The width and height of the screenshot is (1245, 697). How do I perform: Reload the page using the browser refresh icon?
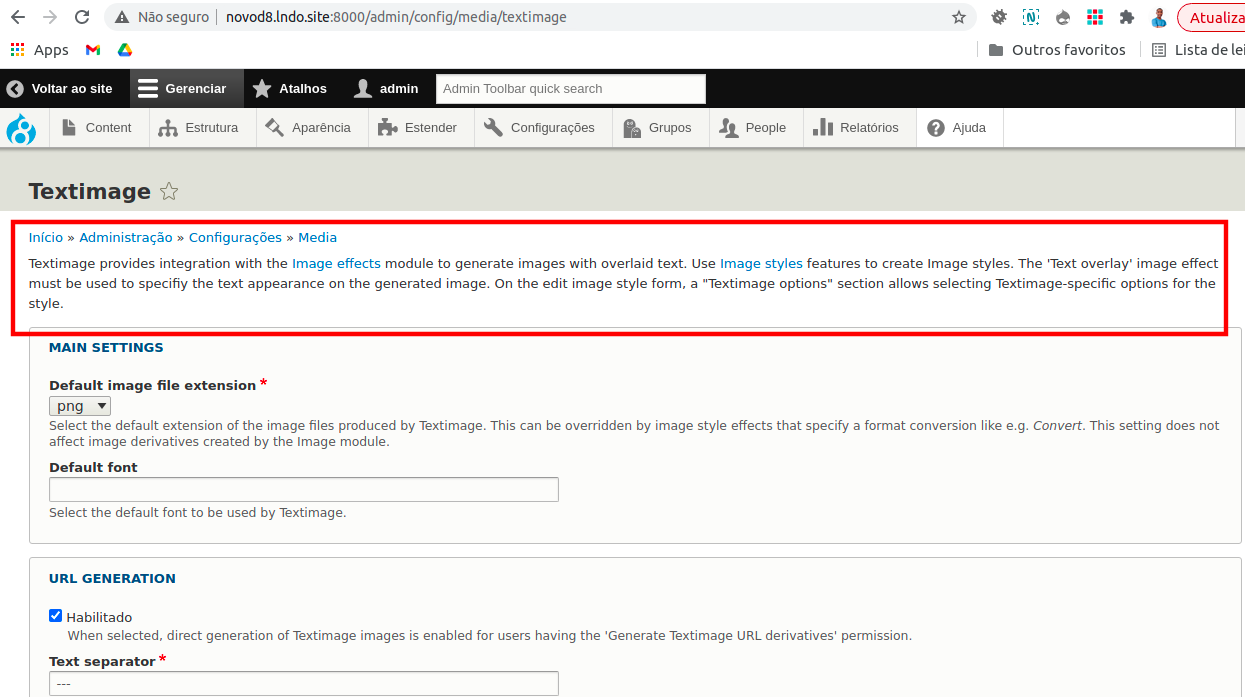pos(82,17)
